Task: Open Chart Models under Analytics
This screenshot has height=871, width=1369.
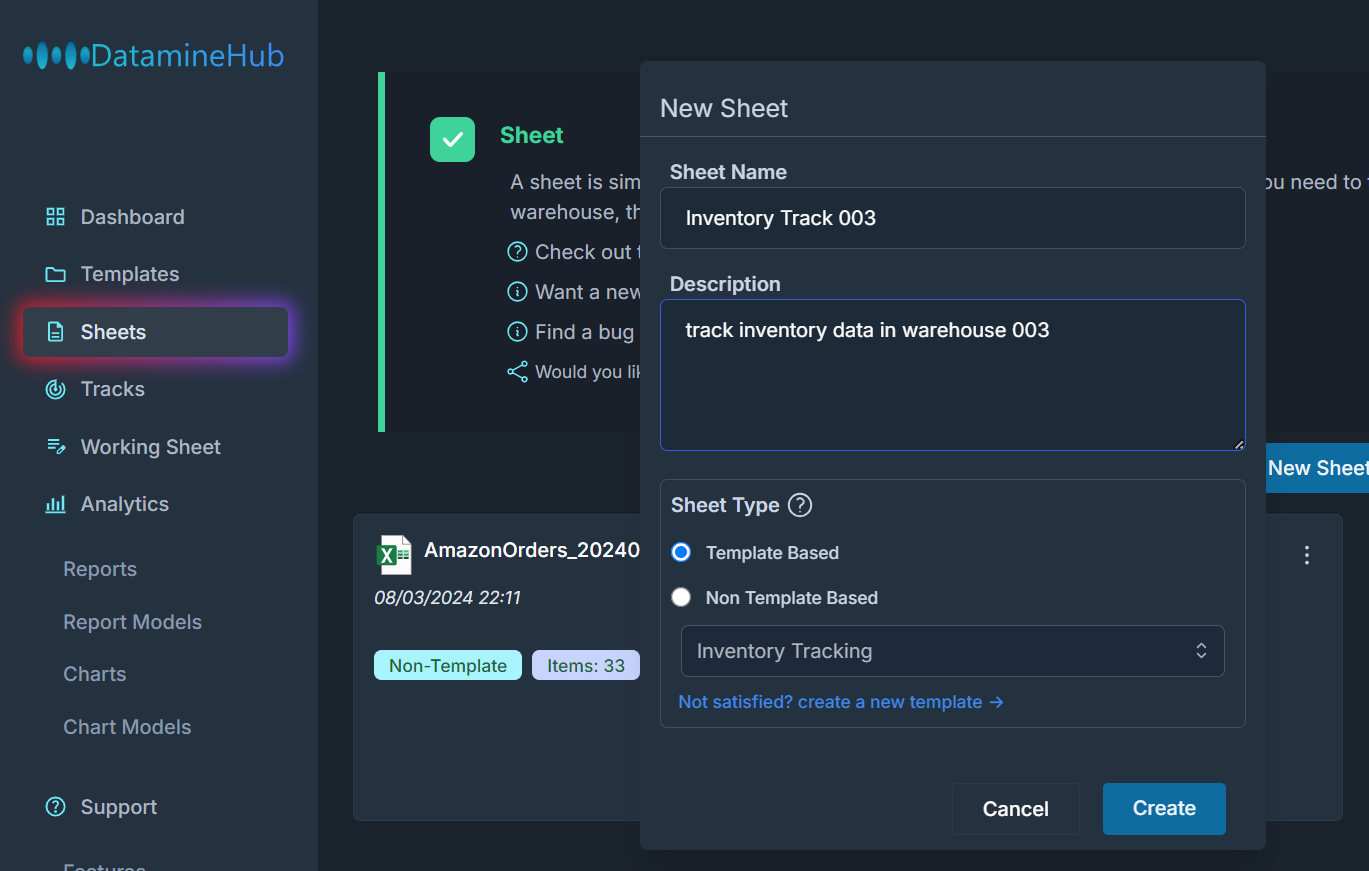Action: (x=127, y=727)
